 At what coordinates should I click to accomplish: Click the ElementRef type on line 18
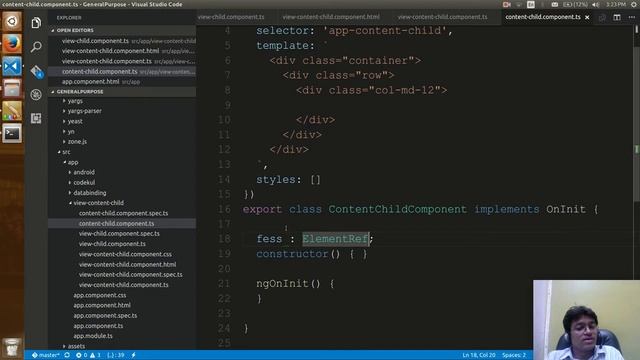click(336, 239)
